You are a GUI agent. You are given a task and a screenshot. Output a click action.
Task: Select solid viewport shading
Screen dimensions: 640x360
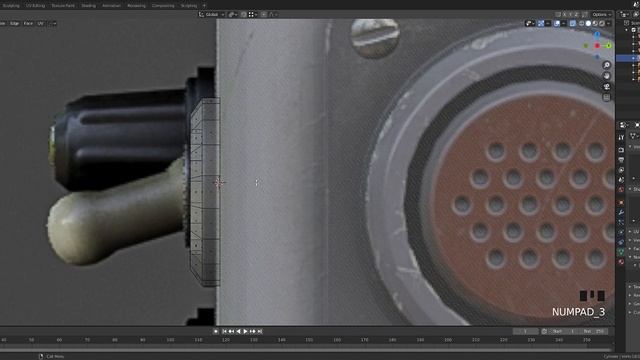589,23
